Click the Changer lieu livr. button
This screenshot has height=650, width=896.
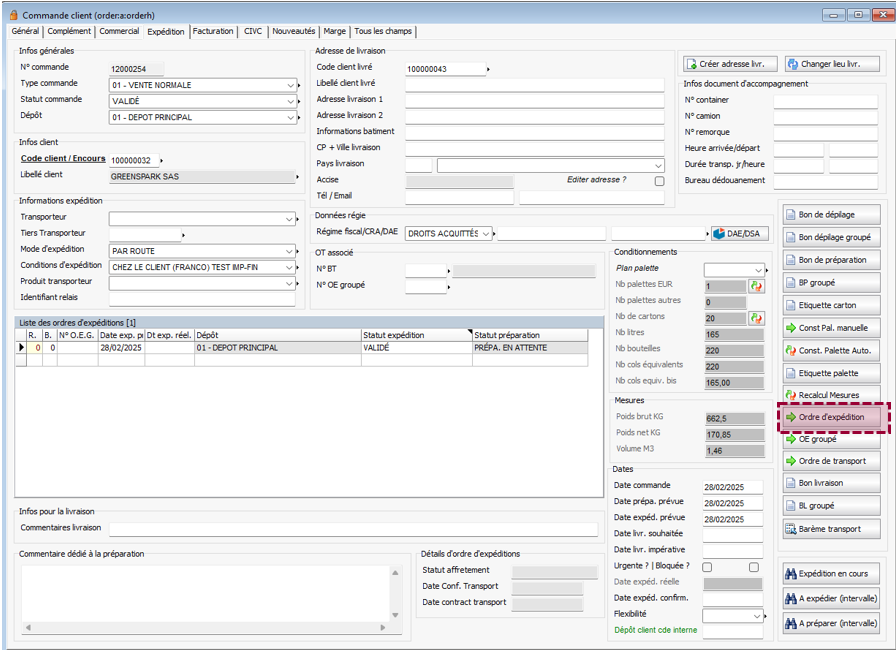click(831, 64)
